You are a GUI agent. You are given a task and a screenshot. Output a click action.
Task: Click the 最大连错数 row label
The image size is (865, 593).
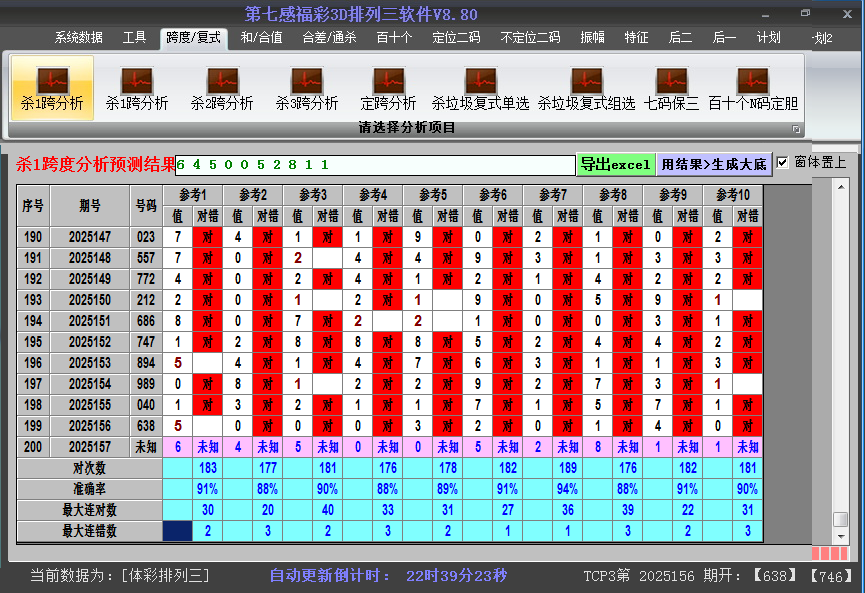(x=89, y=531)
